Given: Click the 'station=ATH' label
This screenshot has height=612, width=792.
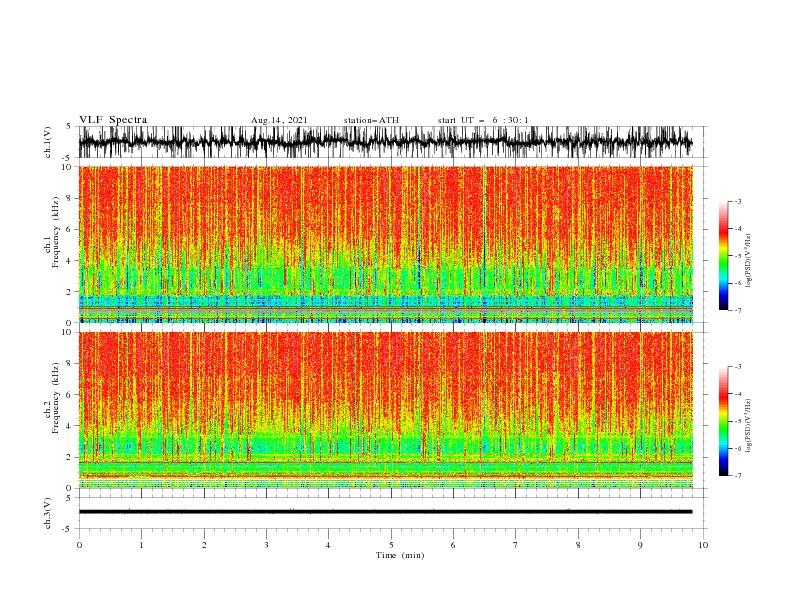Looking at the screenshot, I should pyautogui.click(x=371, y=120).
